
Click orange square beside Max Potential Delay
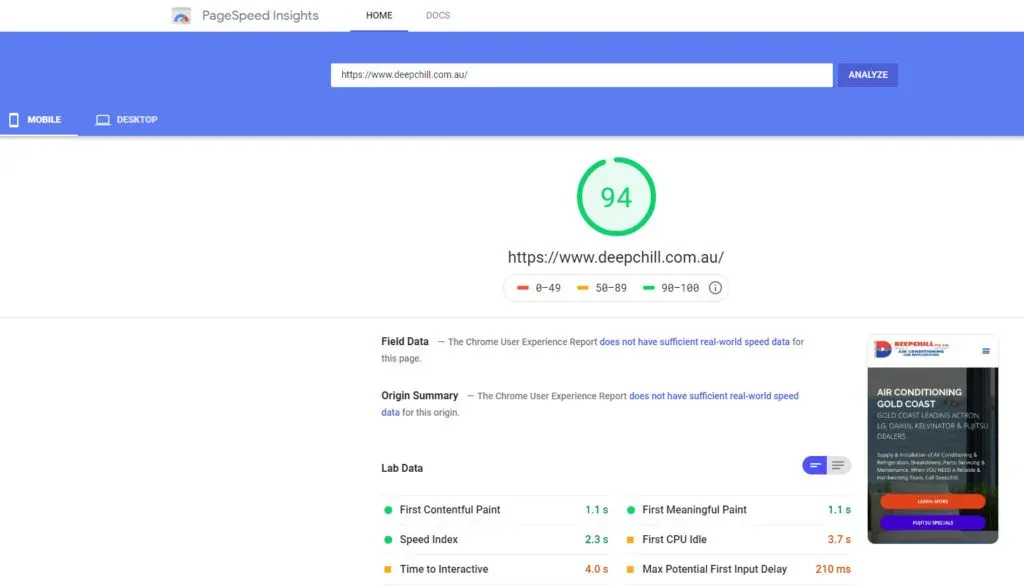click(x=630, y=570)
